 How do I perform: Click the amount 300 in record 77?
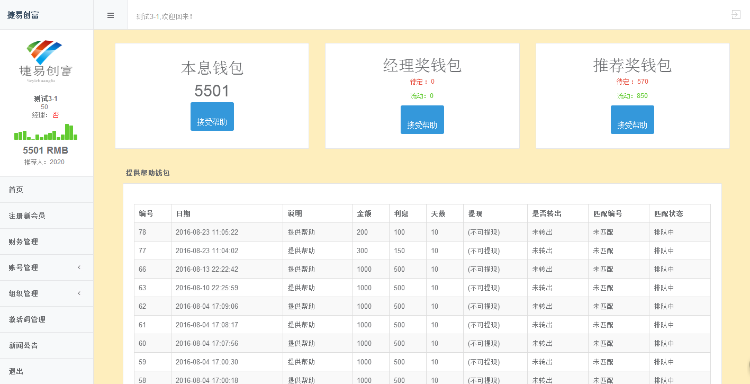[x=362, y=251]
